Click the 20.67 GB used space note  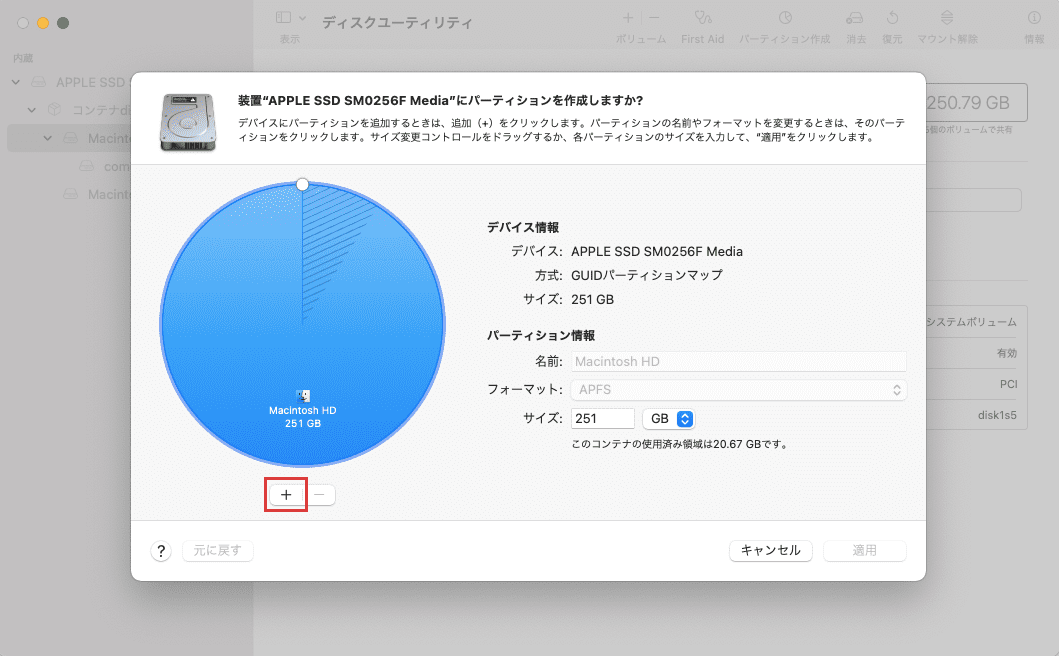[x=679, y=445]
